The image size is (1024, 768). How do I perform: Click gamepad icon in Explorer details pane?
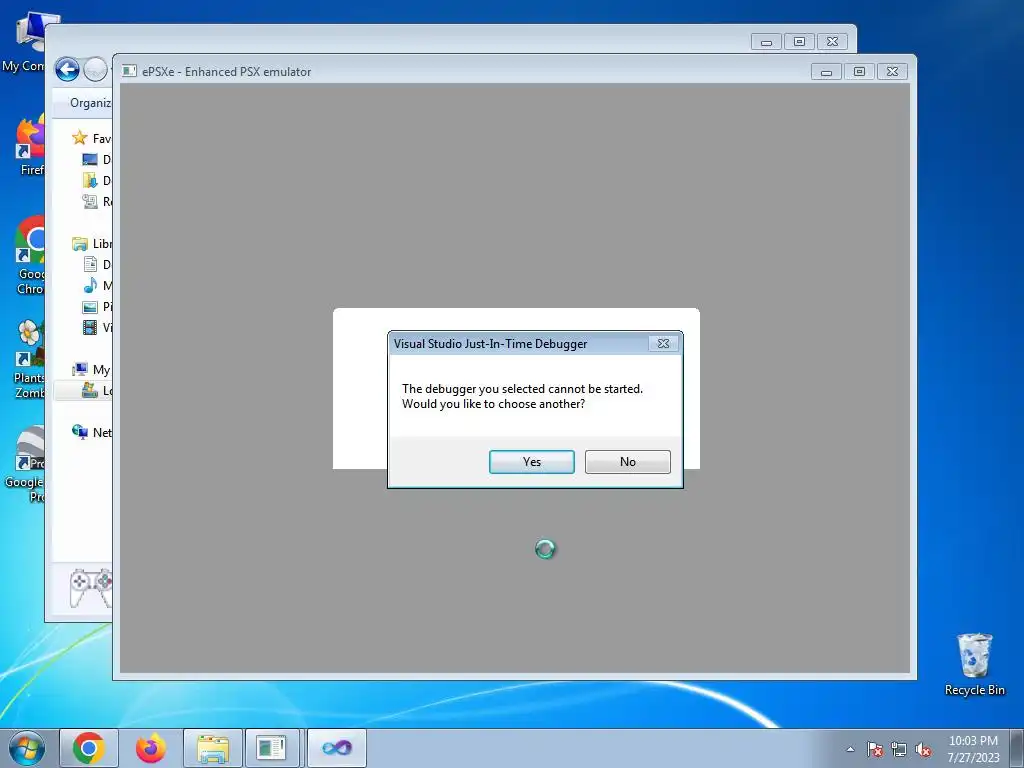pos(91,586)
